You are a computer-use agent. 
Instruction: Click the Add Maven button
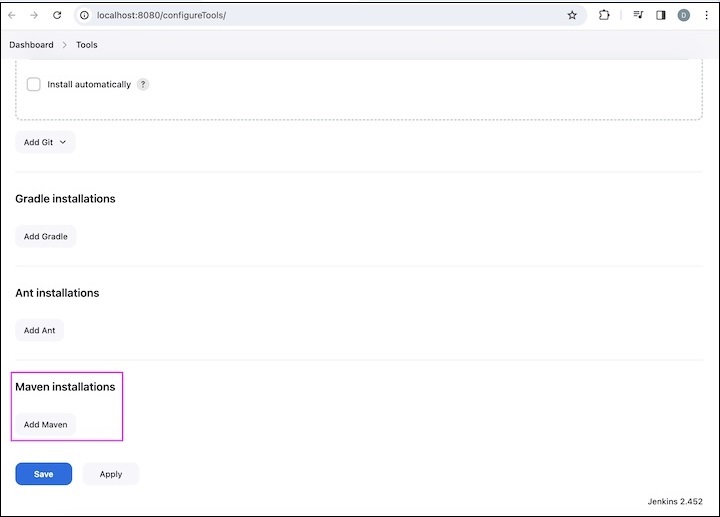pyautogui.click(x=45, y=425)
